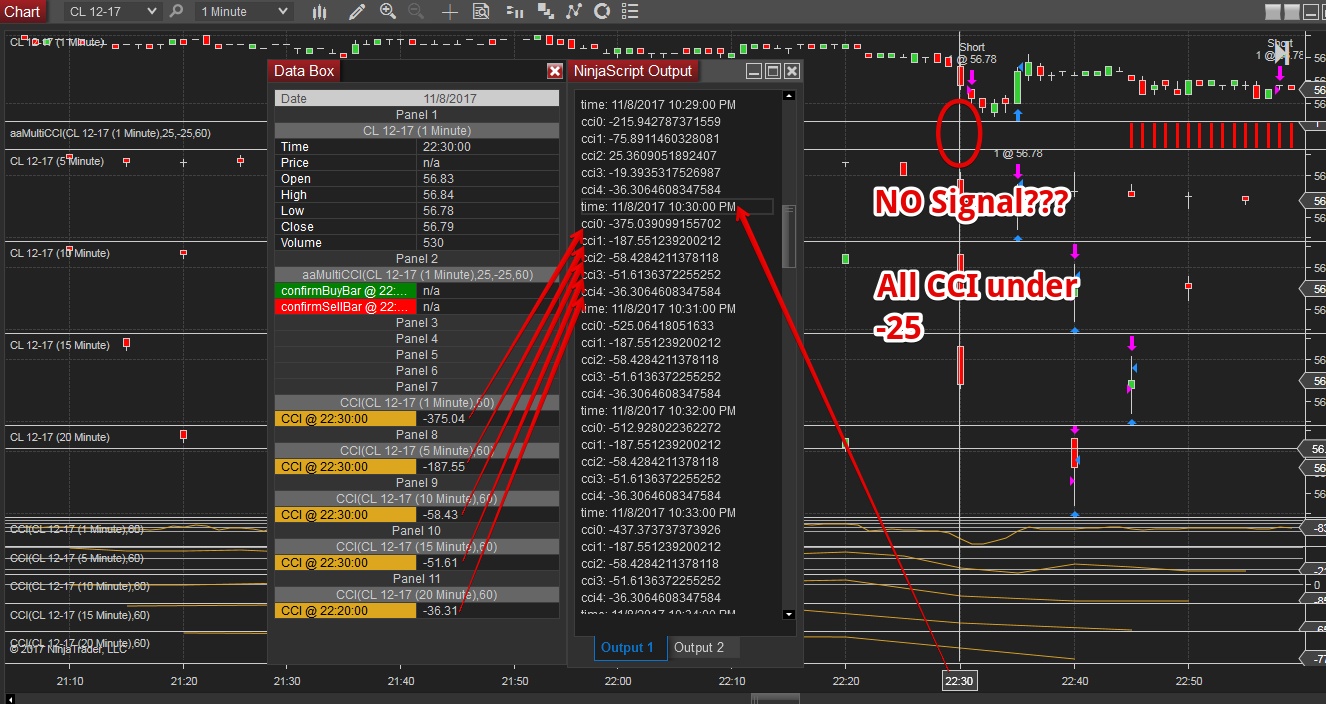The image size is (1326, 704).
Task: Click output line cci0: -437.373737373926
Action: pyautogui.click(x=651, y=529)
